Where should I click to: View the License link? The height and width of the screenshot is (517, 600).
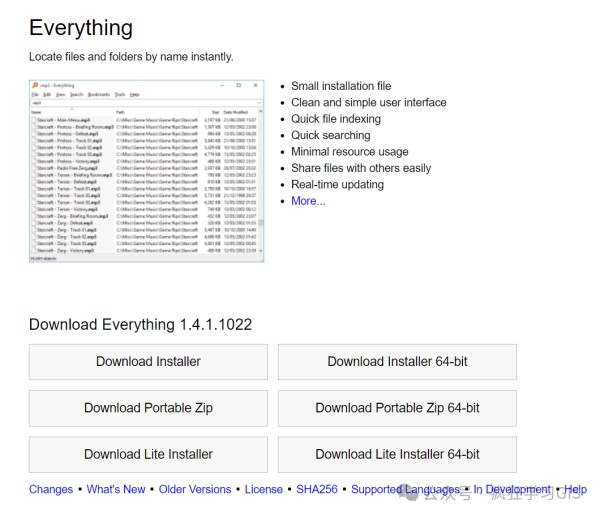click(264, 489)
